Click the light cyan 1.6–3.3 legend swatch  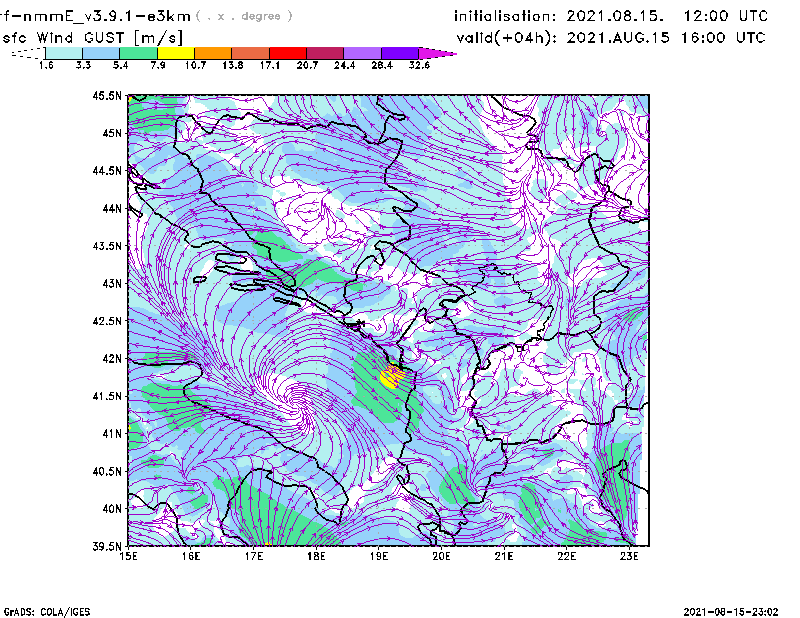click(x=64, y=53)
